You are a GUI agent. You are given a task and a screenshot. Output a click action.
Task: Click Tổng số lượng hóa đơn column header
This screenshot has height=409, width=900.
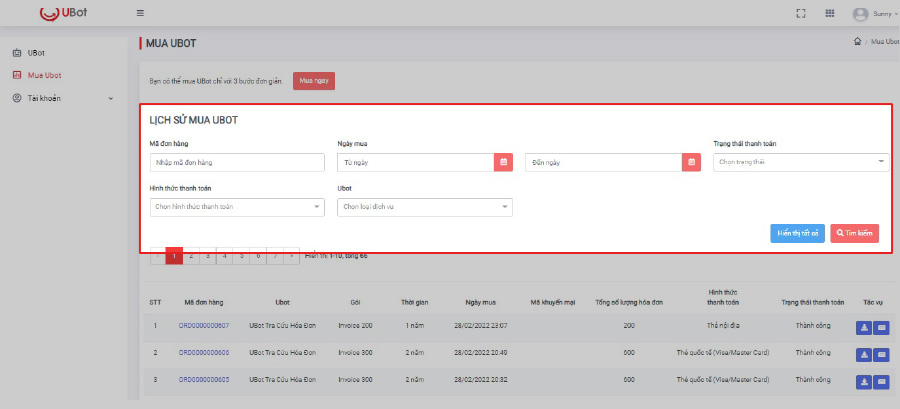point(629,302)
